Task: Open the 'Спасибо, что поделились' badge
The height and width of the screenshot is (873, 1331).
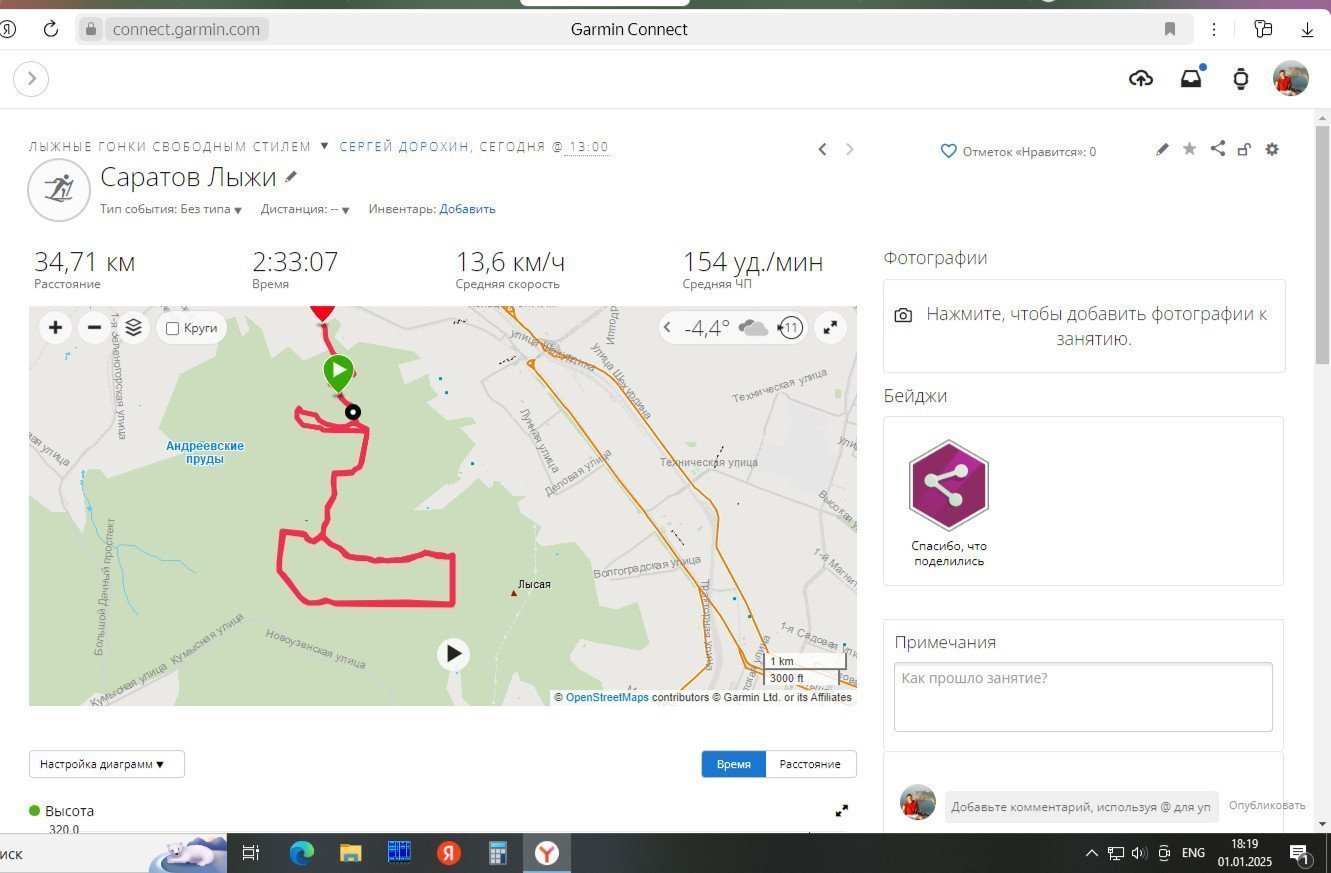Action: (x=948, y=502)
